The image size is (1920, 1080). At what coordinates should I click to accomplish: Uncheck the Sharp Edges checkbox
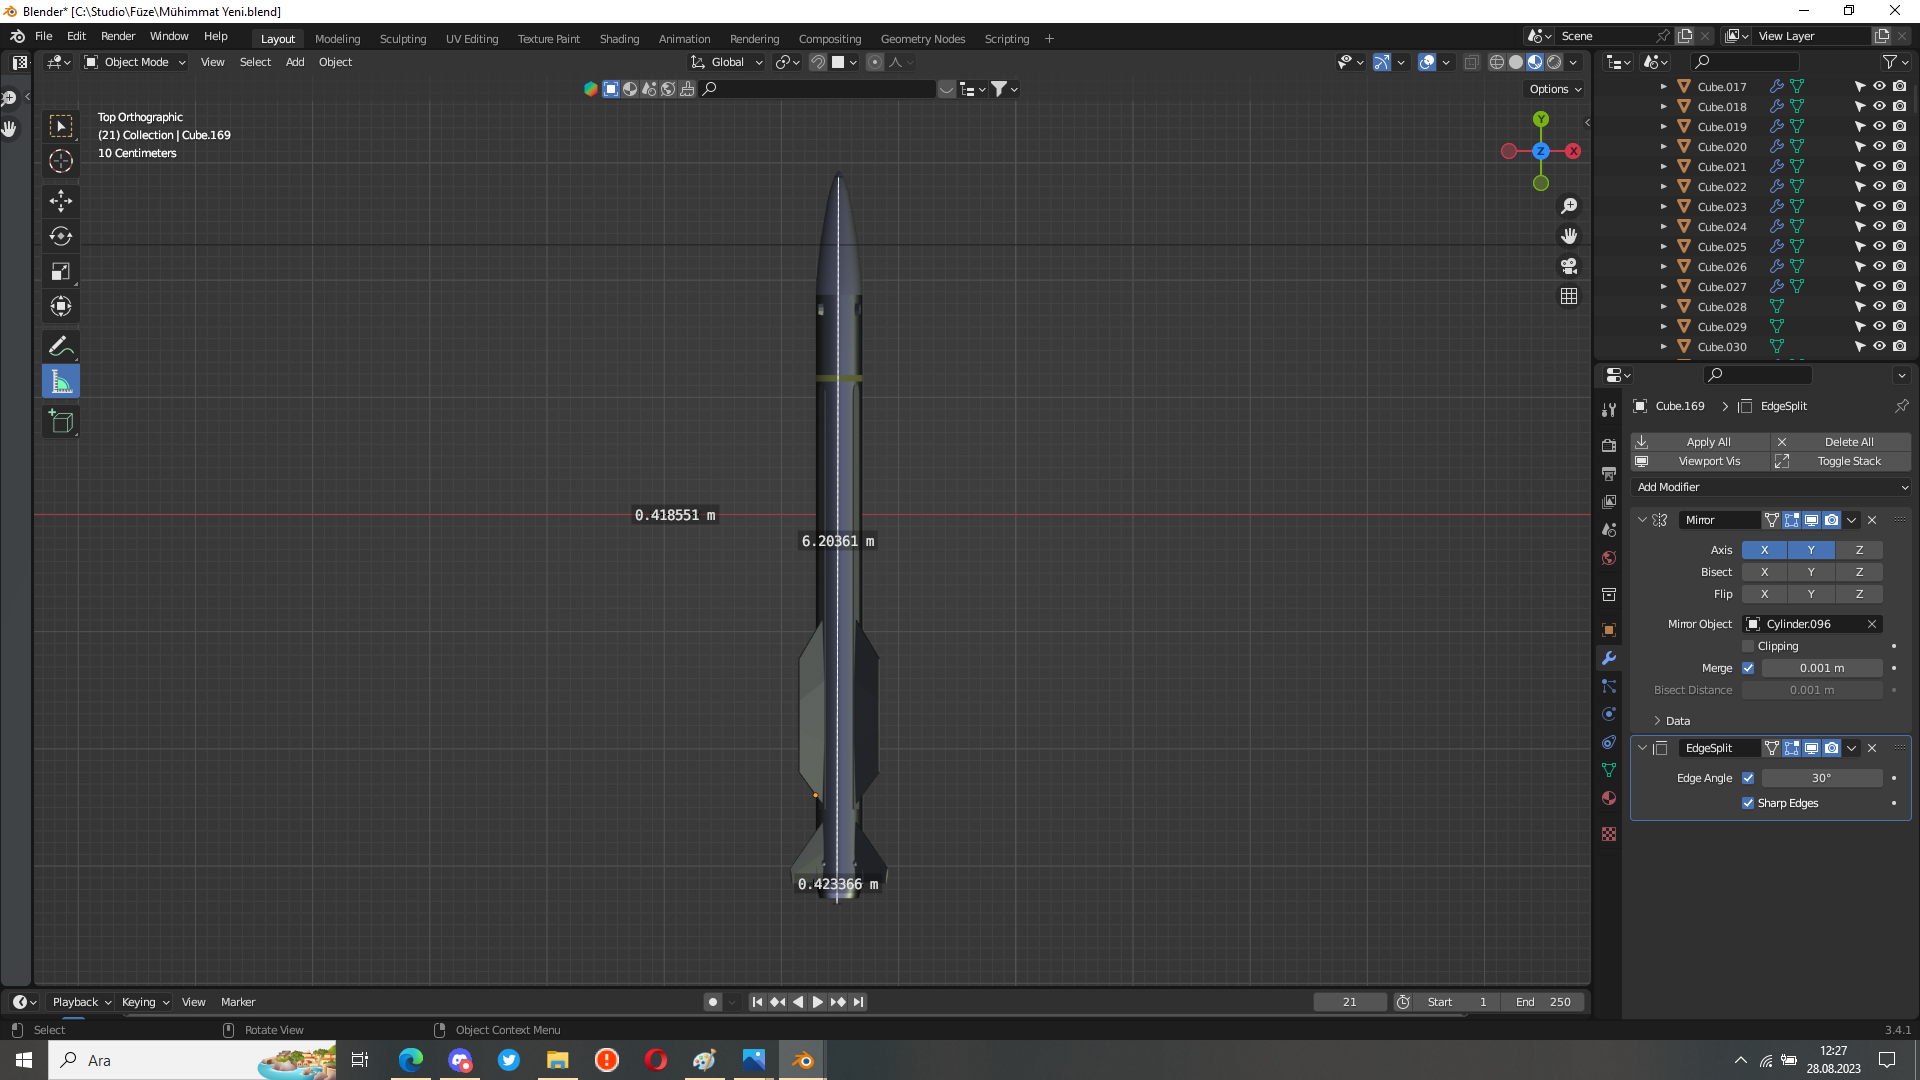1748,803
